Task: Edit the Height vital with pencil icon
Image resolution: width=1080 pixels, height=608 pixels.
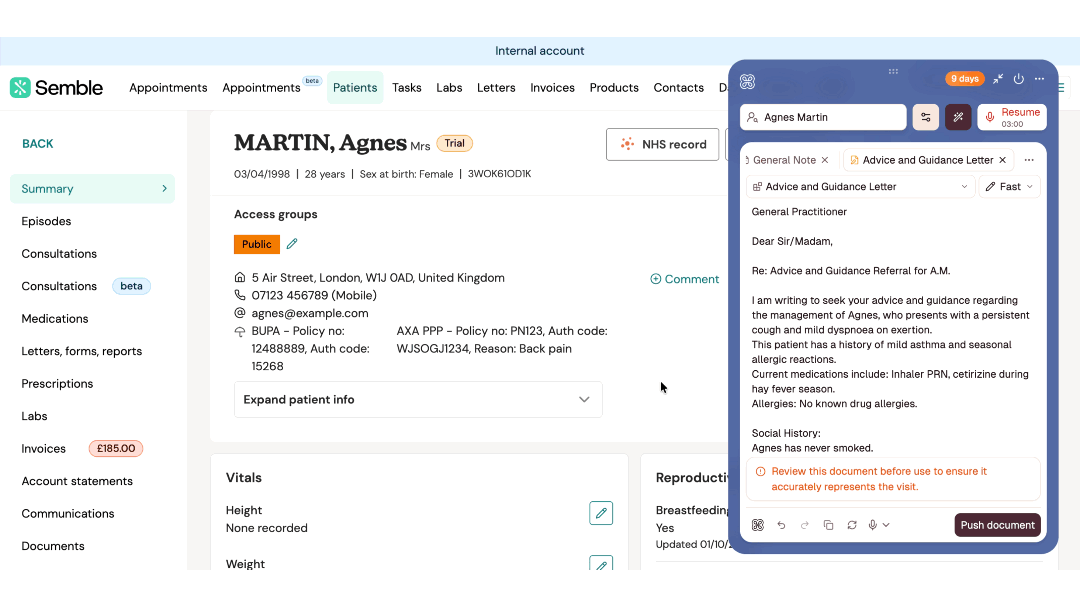Action: (x=601, y=513)
